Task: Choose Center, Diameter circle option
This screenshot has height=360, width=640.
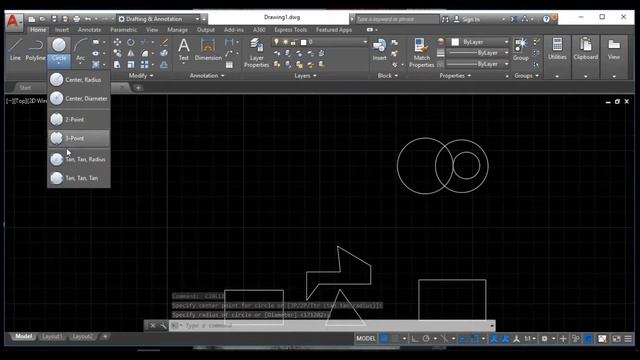Action: (79, 98)
